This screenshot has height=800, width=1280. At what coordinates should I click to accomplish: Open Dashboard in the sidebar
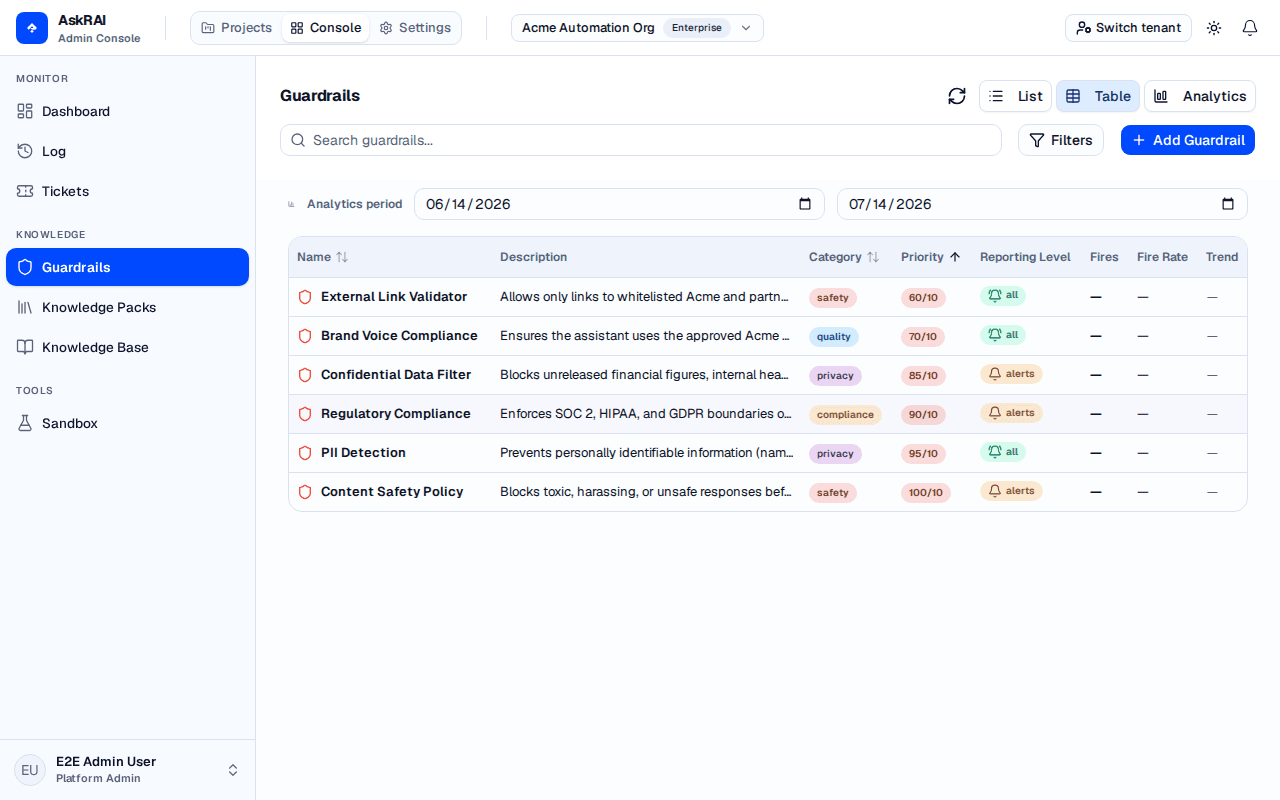point(127,111)
